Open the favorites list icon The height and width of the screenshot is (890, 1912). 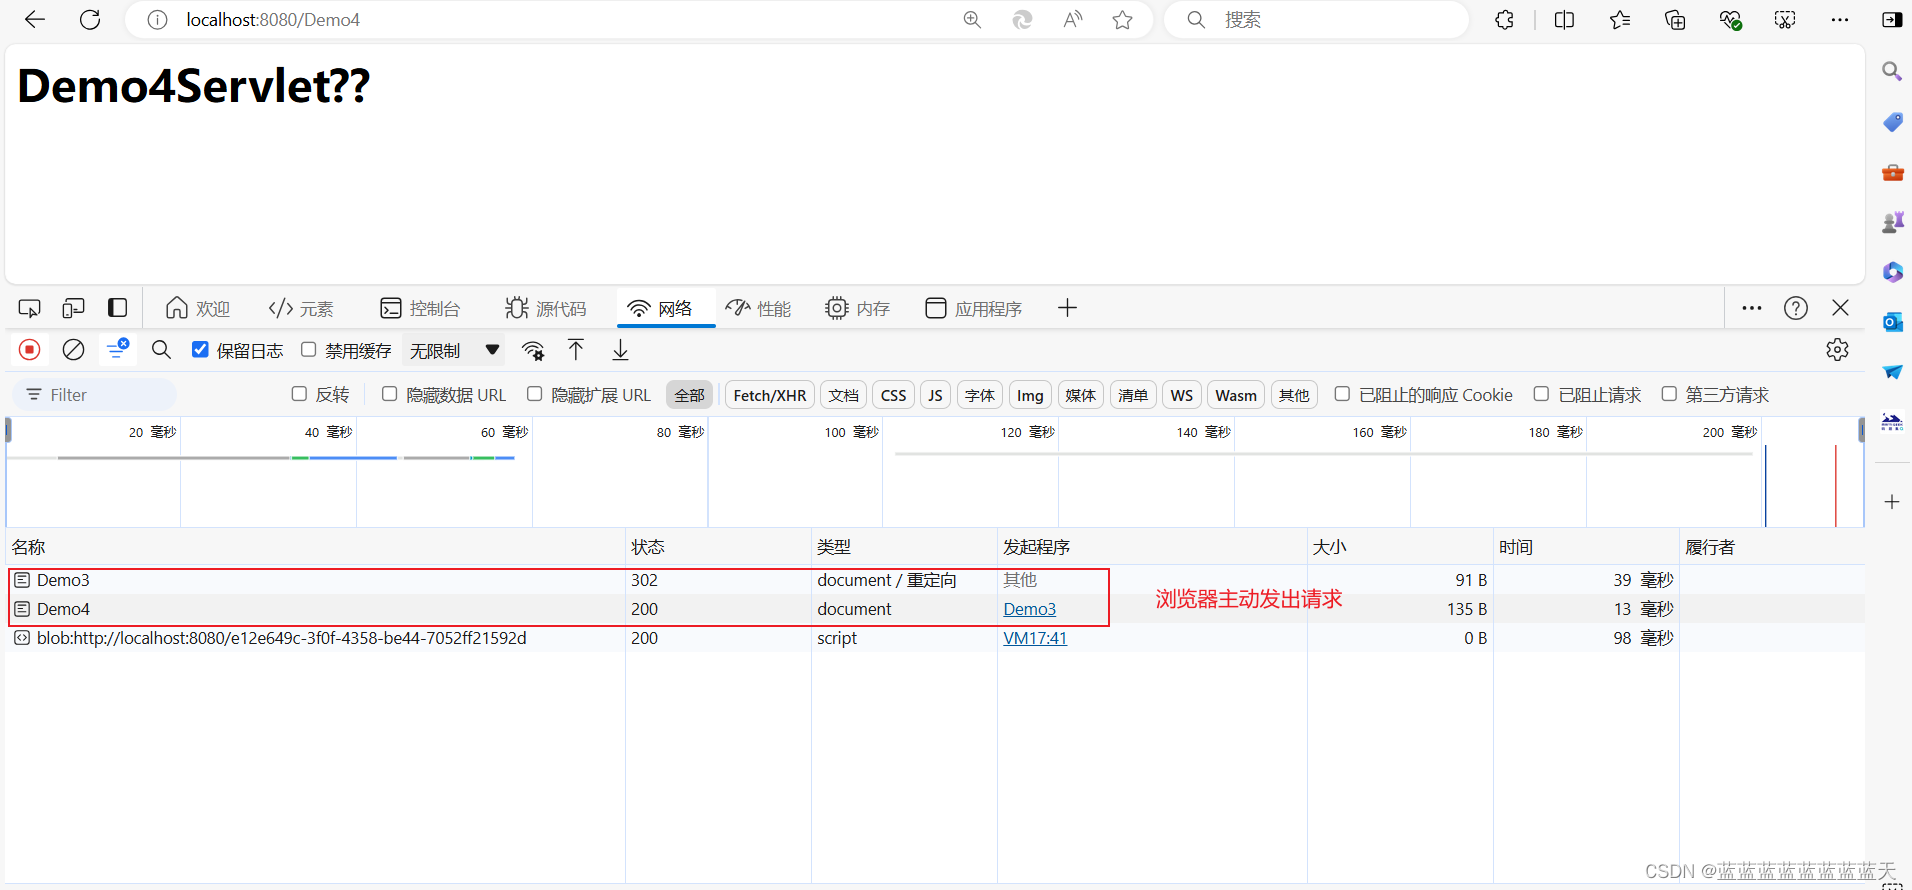(x=1620, y=20)
